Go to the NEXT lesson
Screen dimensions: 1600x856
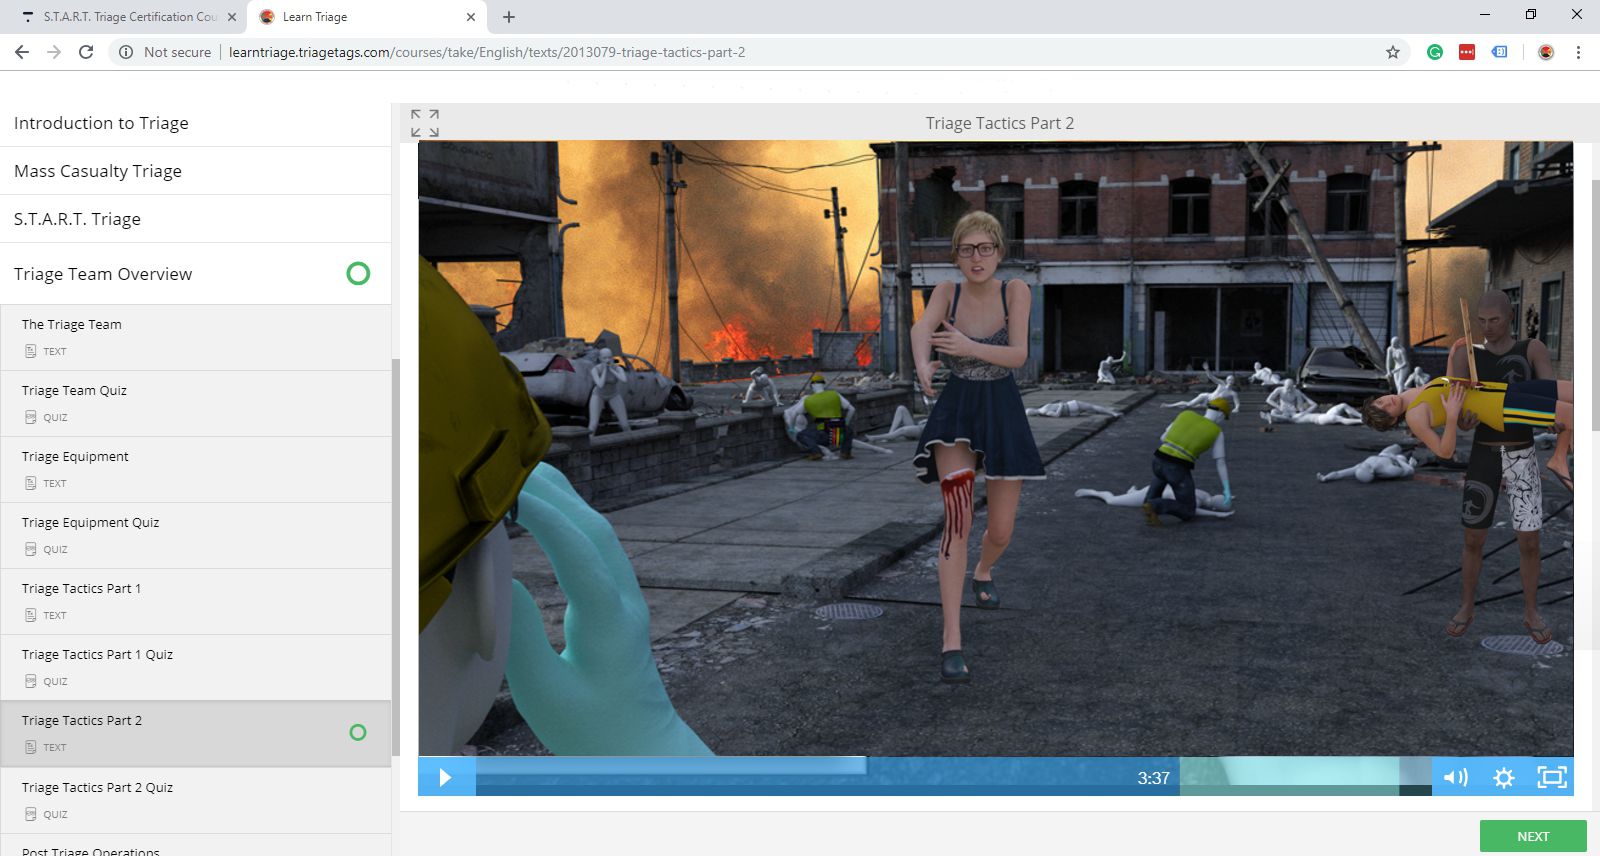(x=1533, y=836)
